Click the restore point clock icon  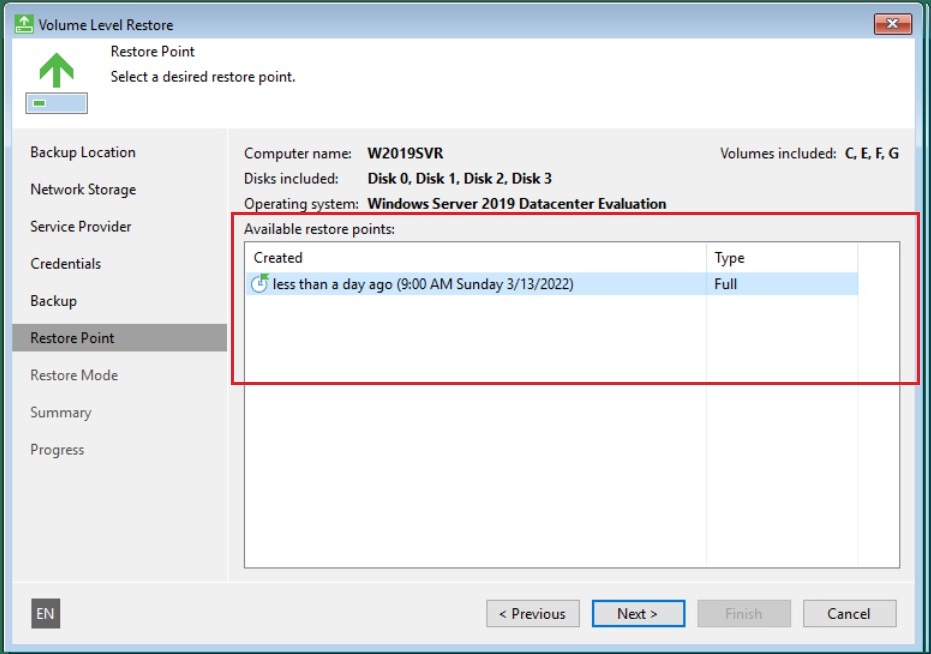[259, 284]
